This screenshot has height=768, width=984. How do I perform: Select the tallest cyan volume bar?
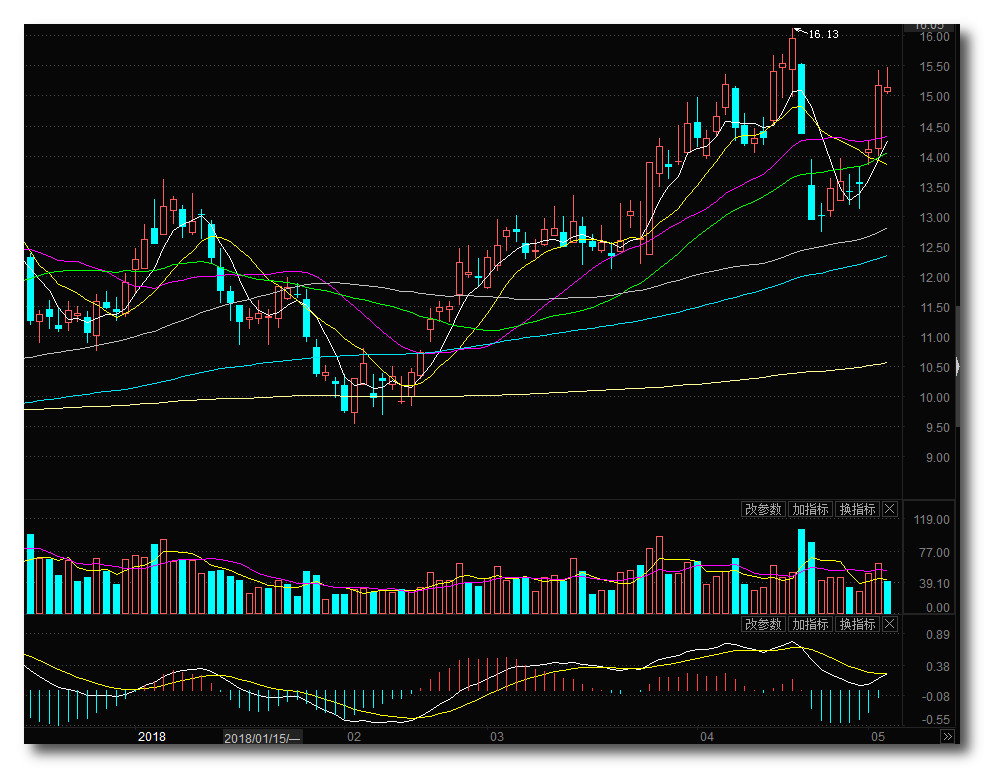801,571
